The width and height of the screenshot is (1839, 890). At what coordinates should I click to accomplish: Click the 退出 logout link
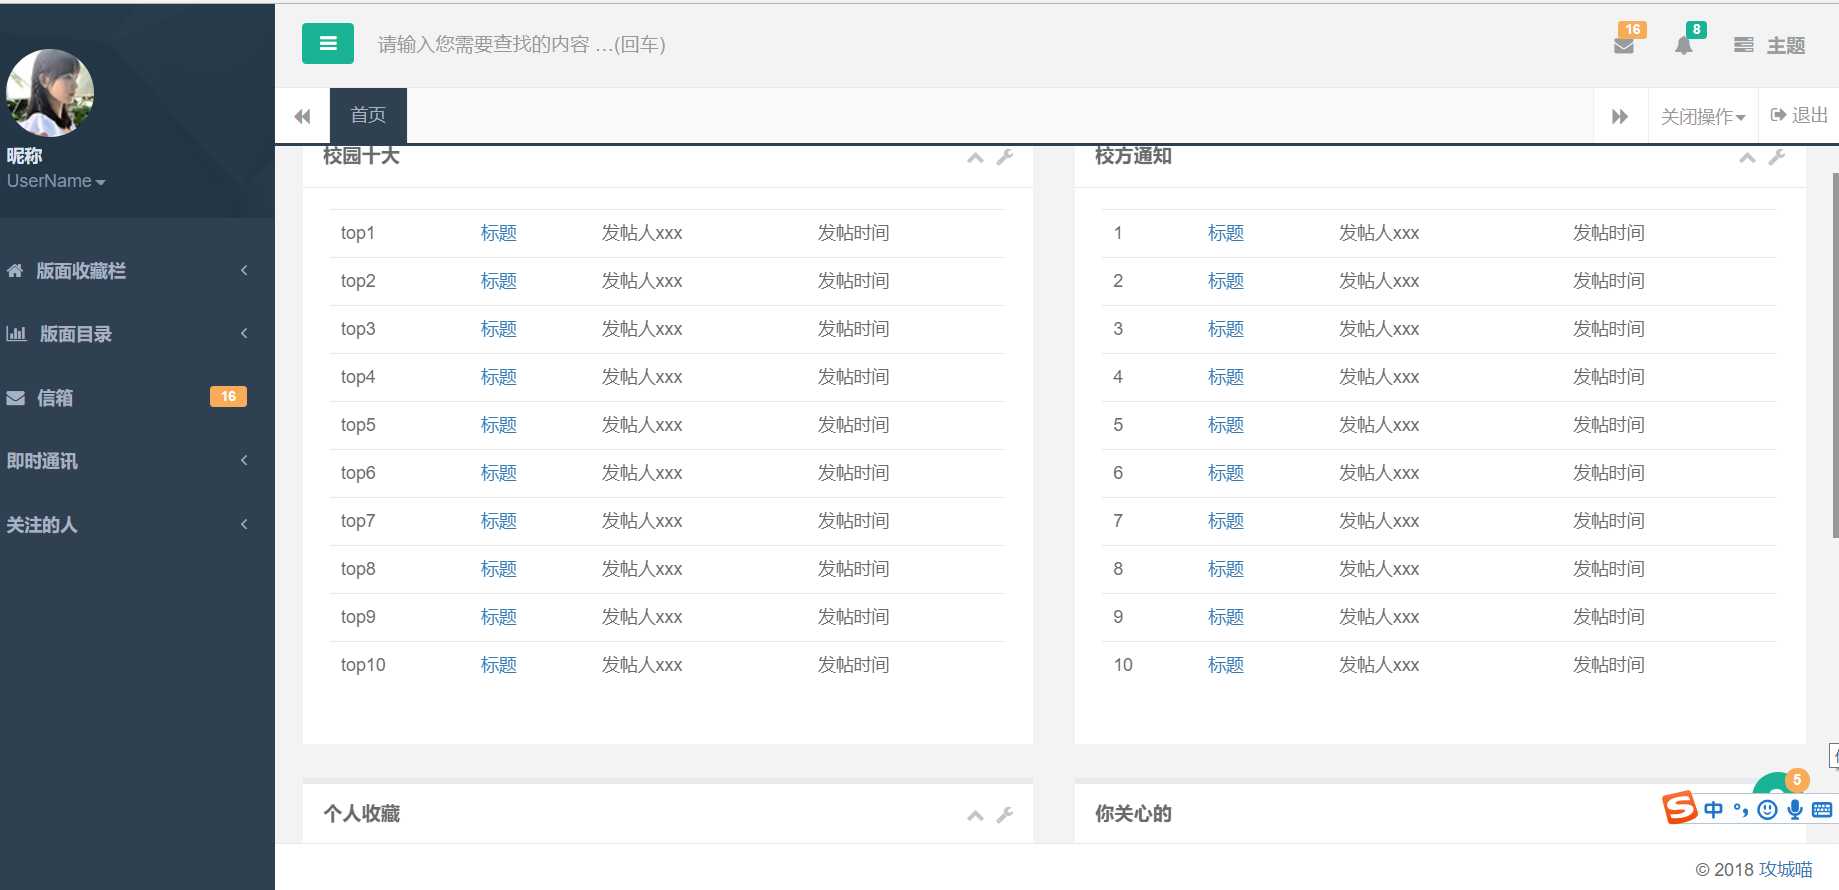click(x=1799, y=115)
